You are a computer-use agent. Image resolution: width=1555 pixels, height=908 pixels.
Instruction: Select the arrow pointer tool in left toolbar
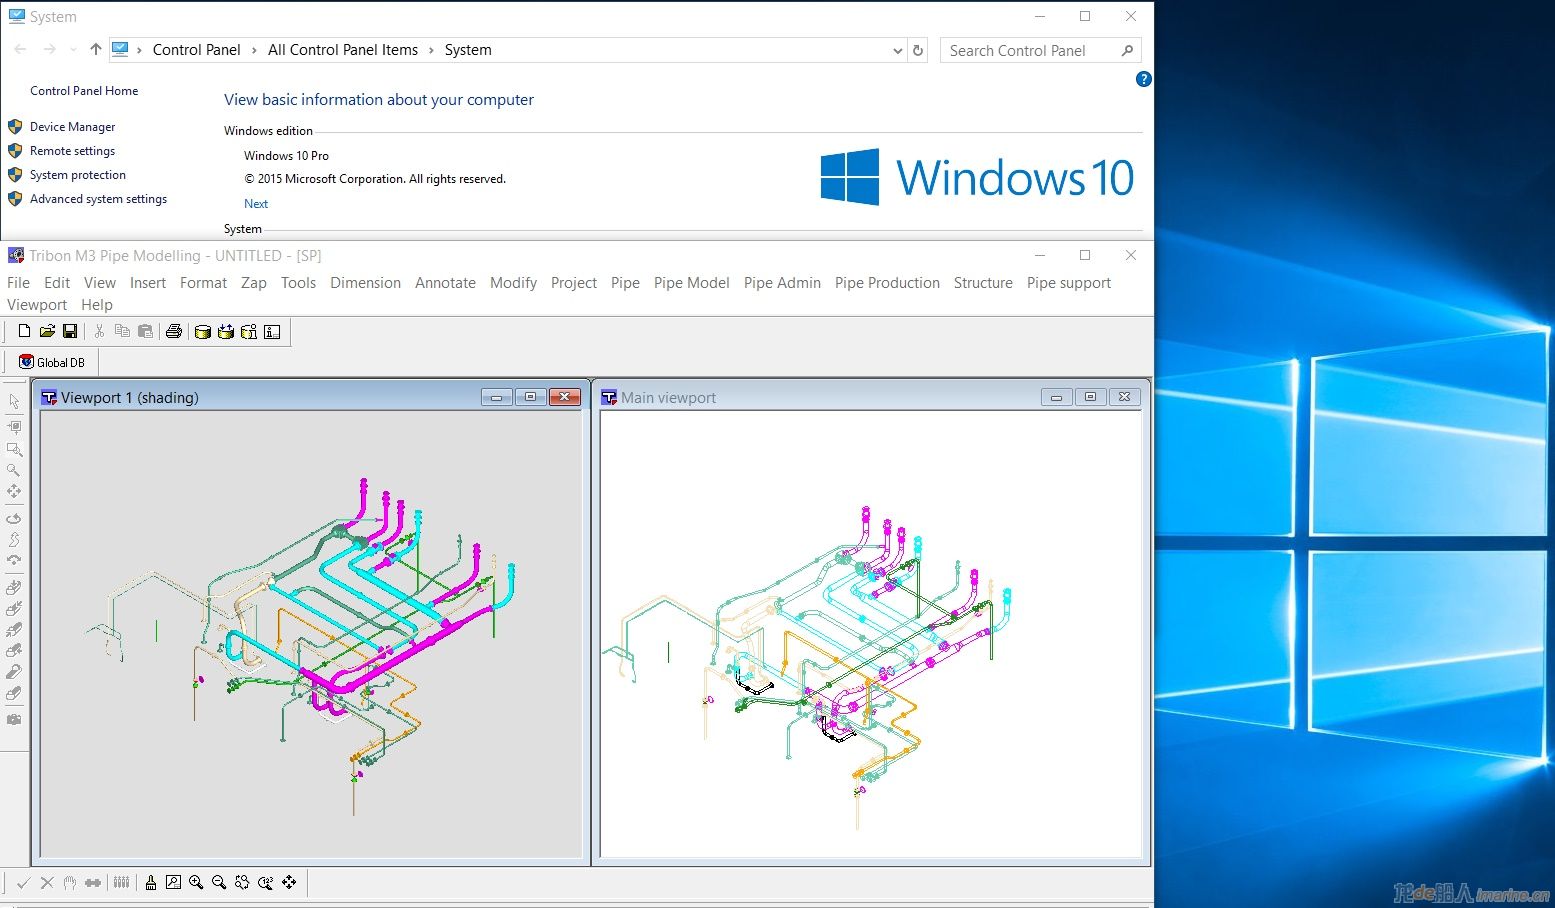click(x=14, y=401)
